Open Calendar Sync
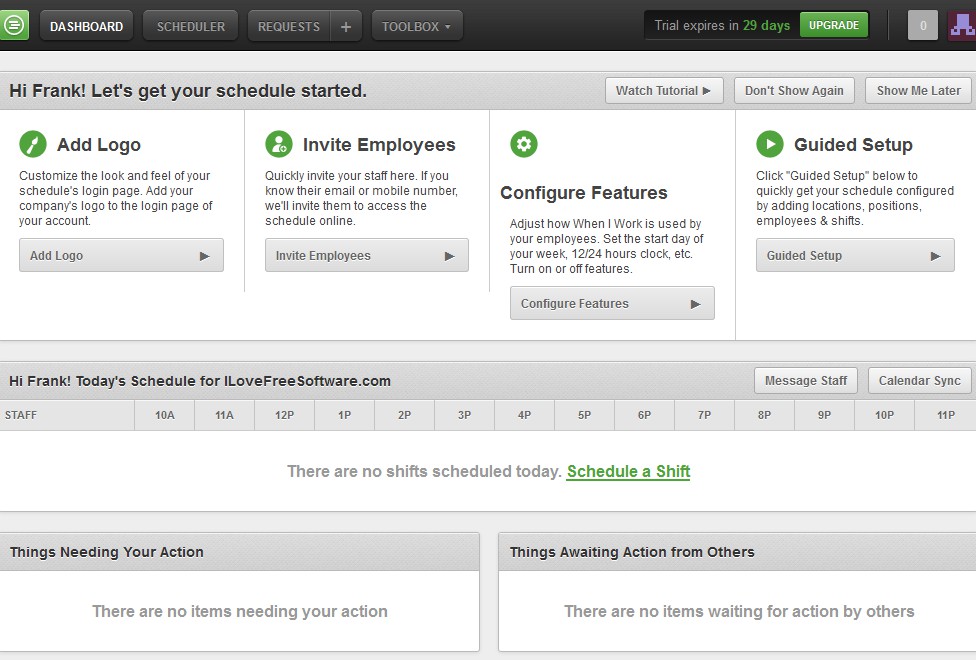 click(x=919, y=380)
